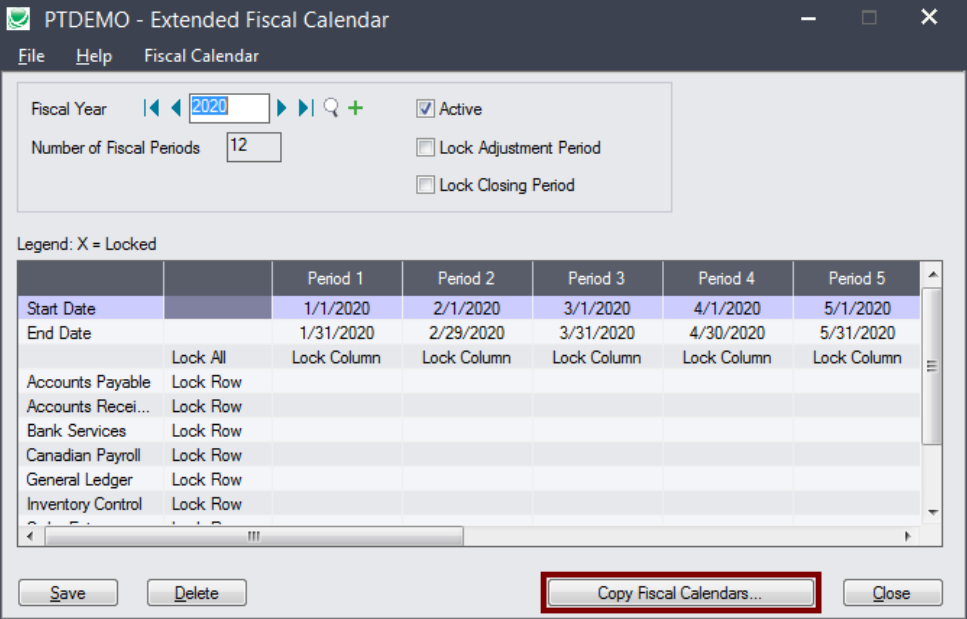The image size is (967, 619).
Task: Select Accounts Payable row label
Action: coord(91,382)
